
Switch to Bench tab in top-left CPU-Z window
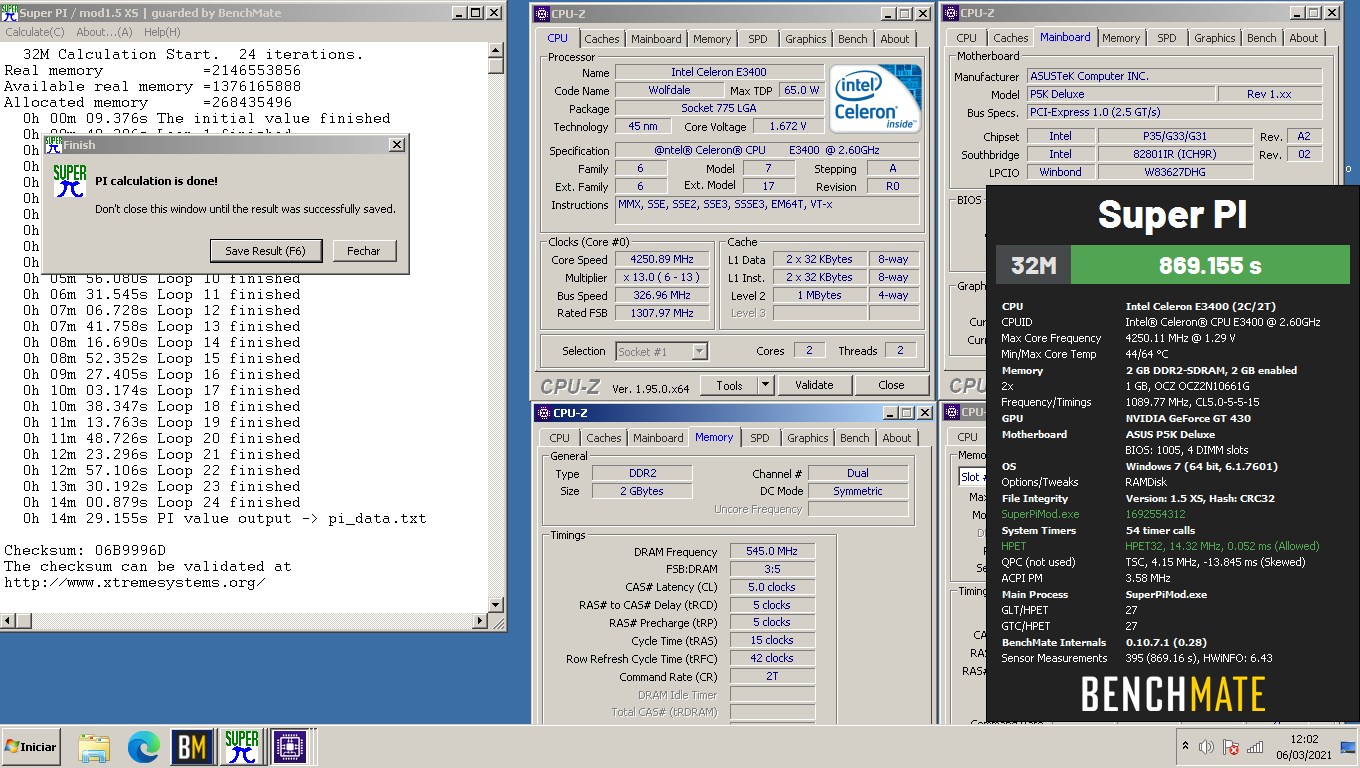[853, 39]
